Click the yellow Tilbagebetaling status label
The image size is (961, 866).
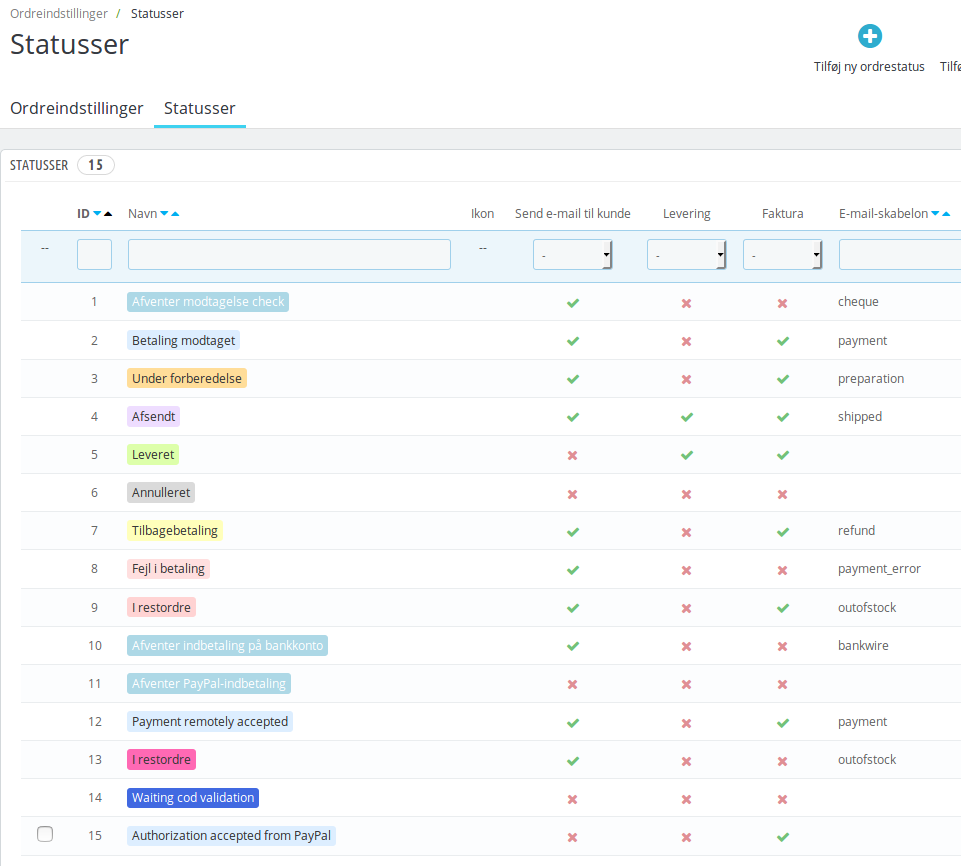pyautogui.click(x=175, y=530)
